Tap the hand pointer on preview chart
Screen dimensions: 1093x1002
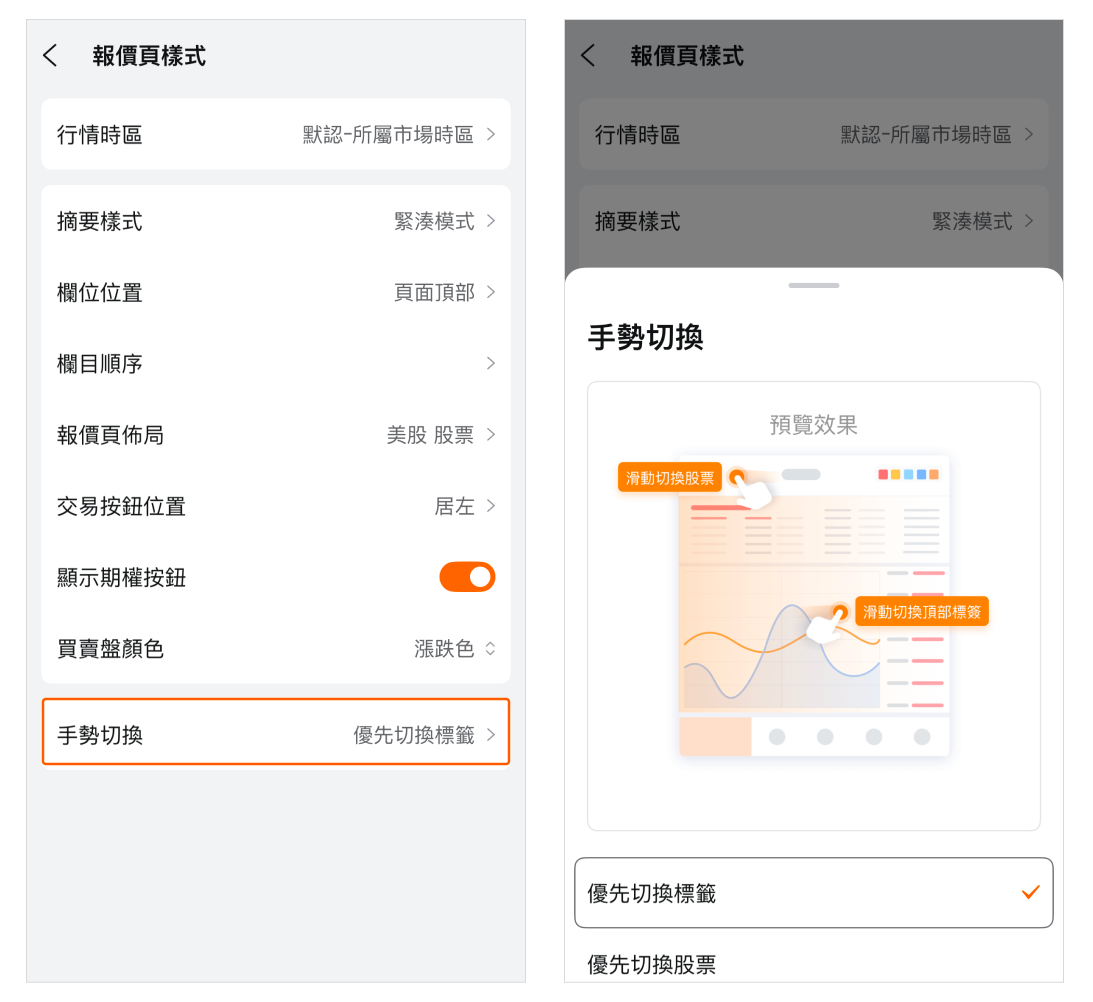(824, 627)
